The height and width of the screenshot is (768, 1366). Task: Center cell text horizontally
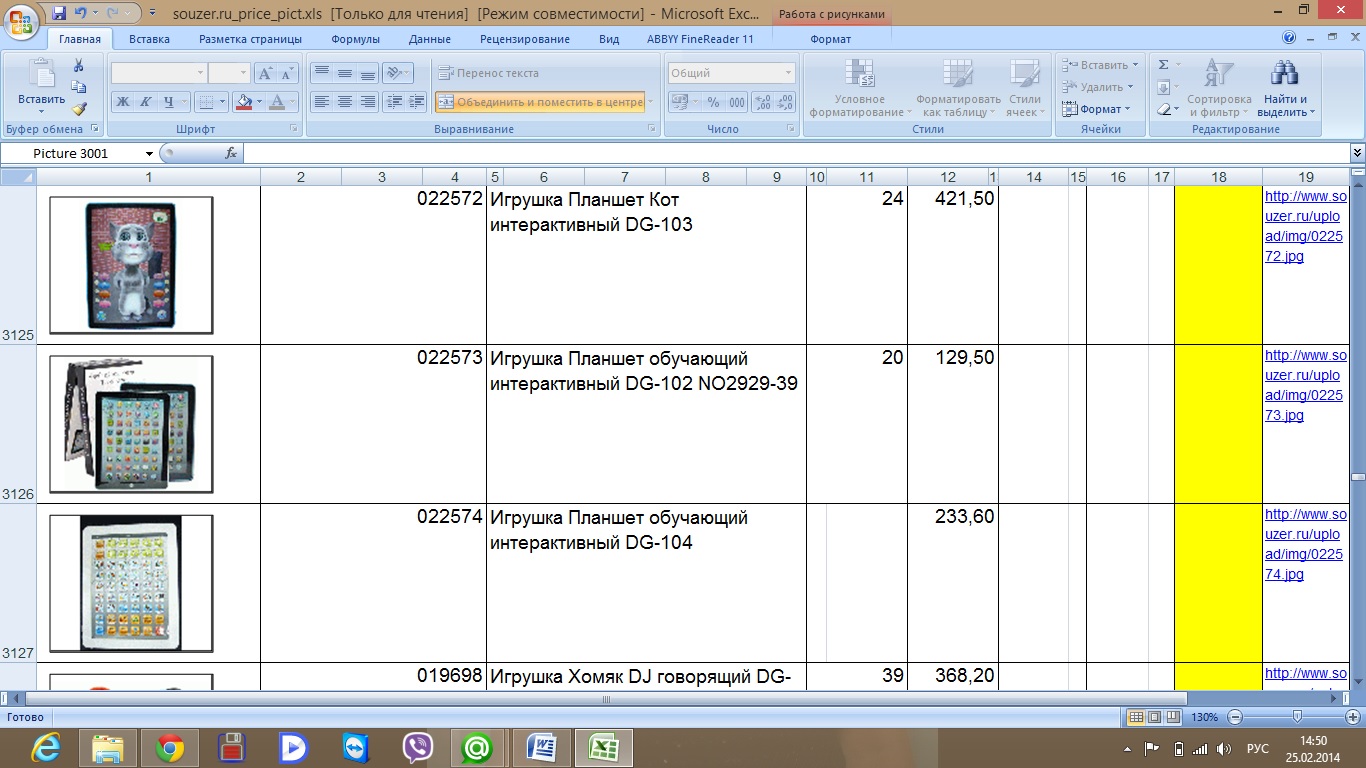coord(344,102)
